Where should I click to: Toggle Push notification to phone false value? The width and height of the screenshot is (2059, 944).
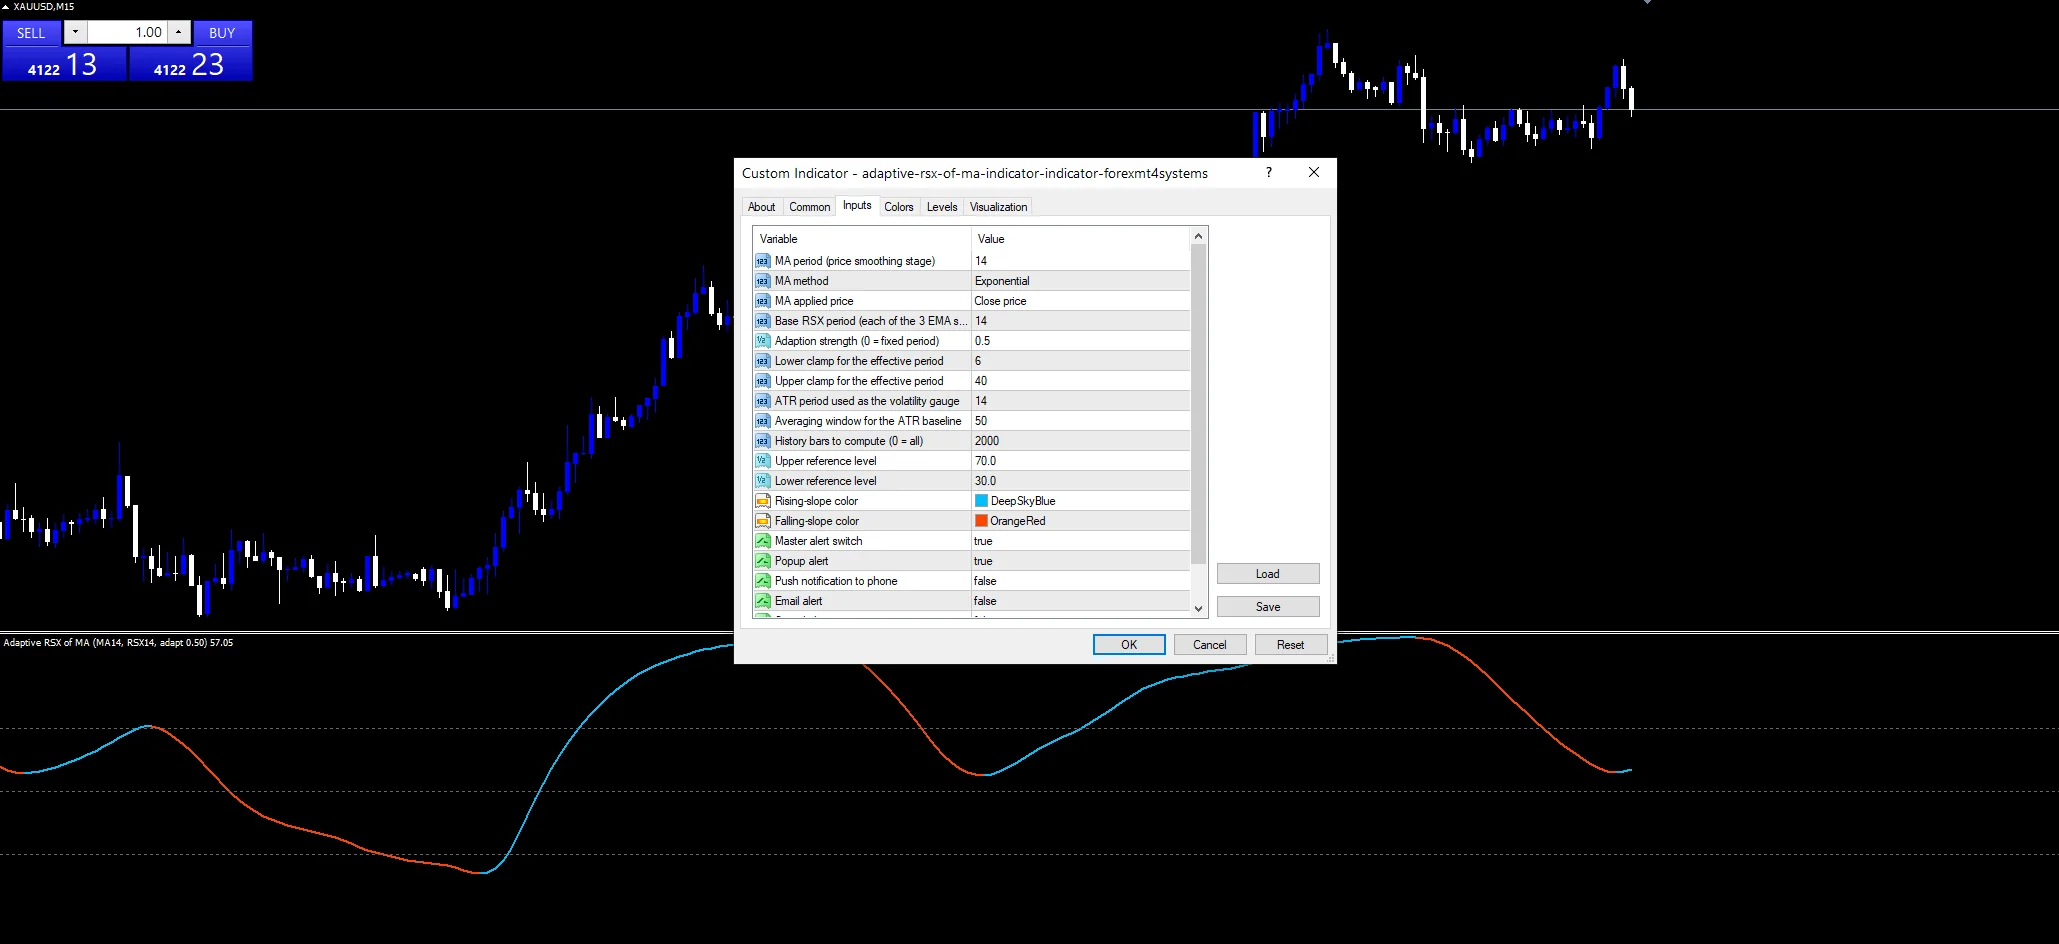click(x=1081, y=581)
